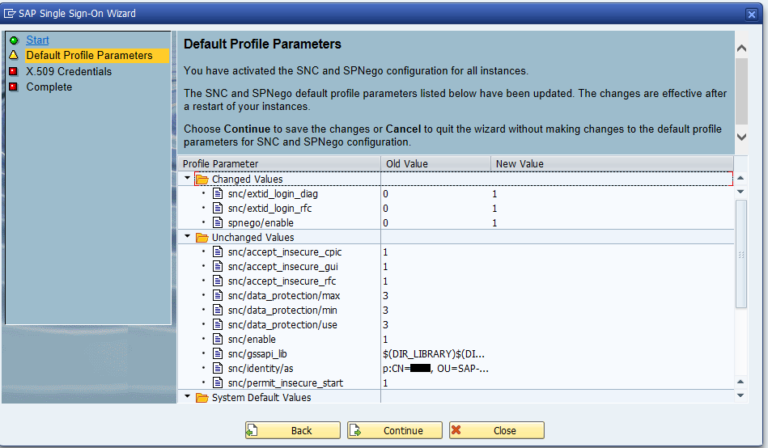Collapse the System Default Values node
The image size is (768, 448).
click(x=187, y=397)
